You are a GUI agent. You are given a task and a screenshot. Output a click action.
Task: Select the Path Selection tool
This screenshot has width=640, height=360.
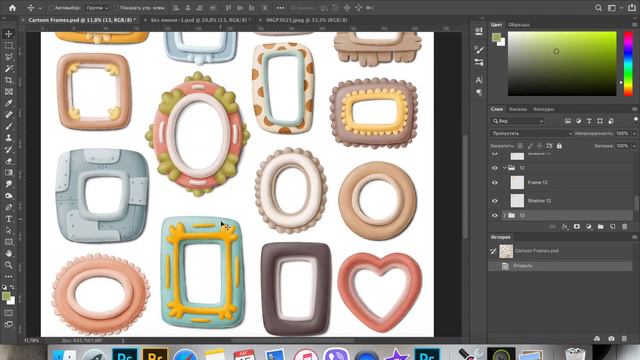[x=9, y=230]
